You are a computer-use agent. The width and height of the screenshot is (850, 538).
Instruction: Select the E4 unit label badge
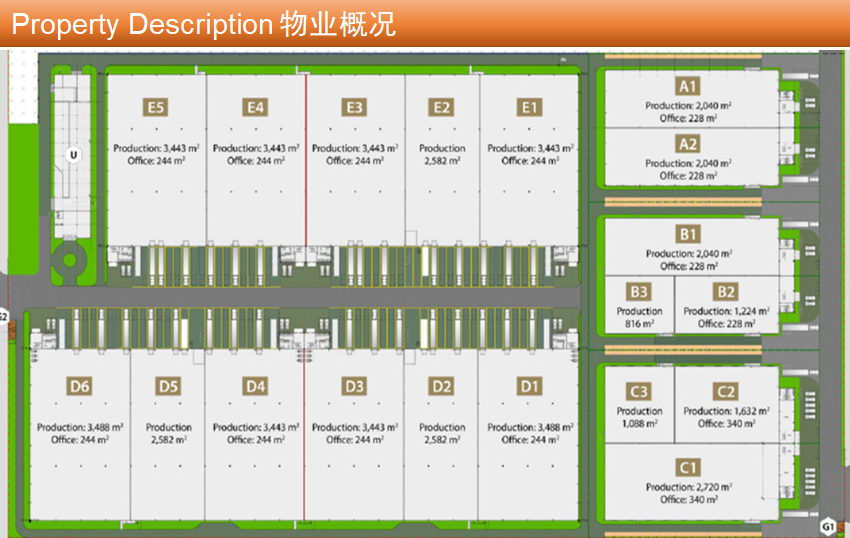[x=256, y=108]
